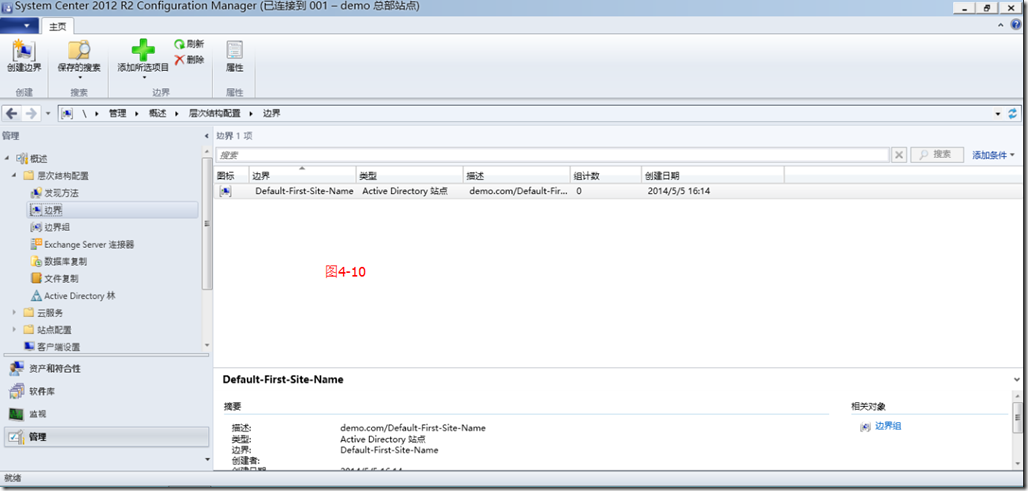Expand the 站点配置 folder
This screenshot has width=1028, height=491.
click(x=14, y=330)
